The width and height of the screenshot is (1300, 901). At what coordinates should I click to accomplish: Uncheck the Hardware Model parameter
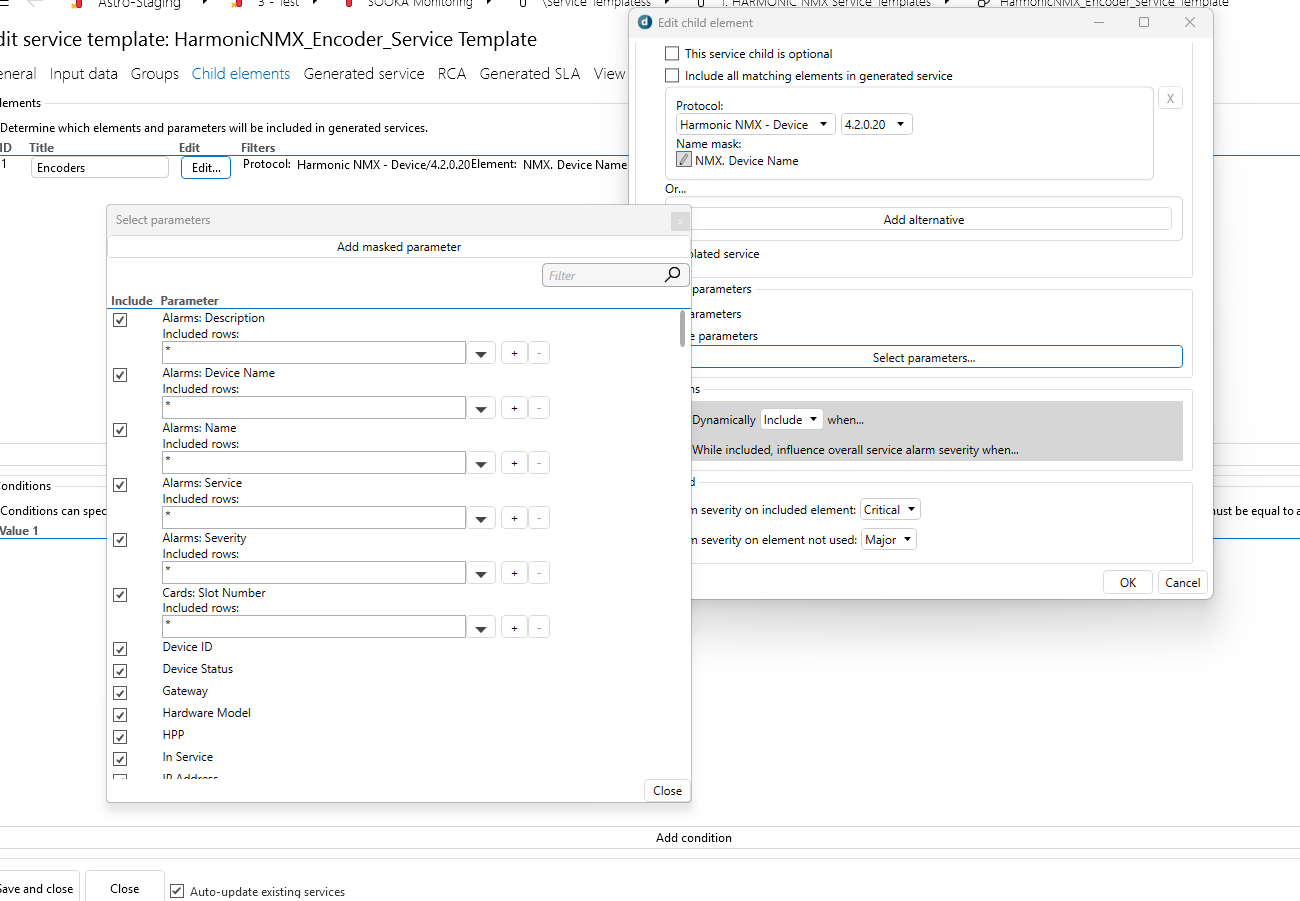[x=120, y=715]
